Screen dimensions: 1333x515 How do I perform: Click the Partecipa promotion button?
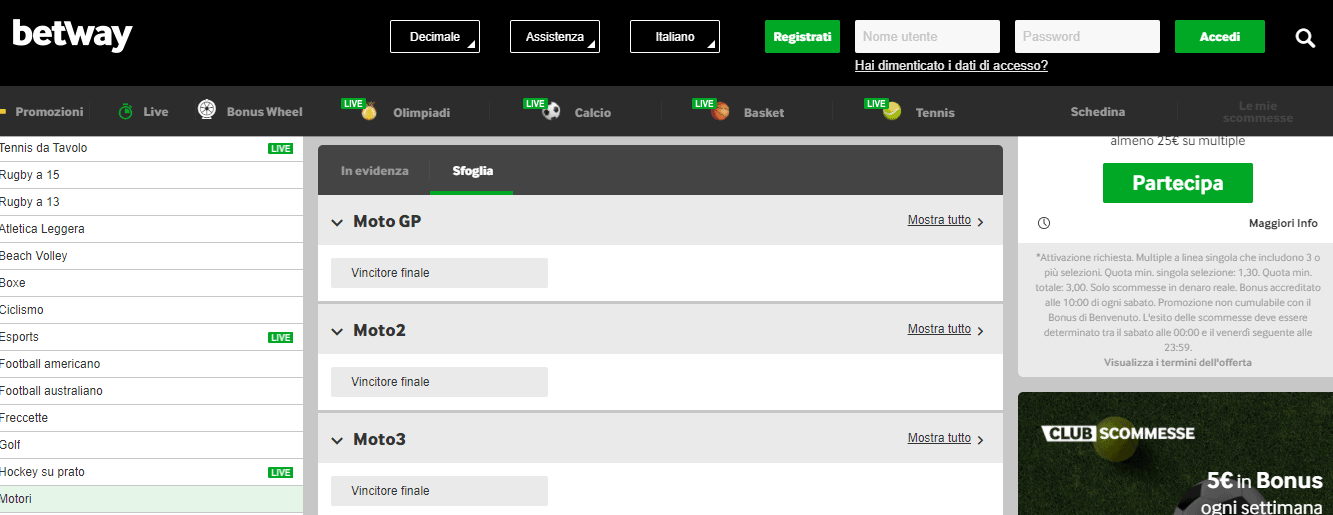click(x=1178, y=184)
